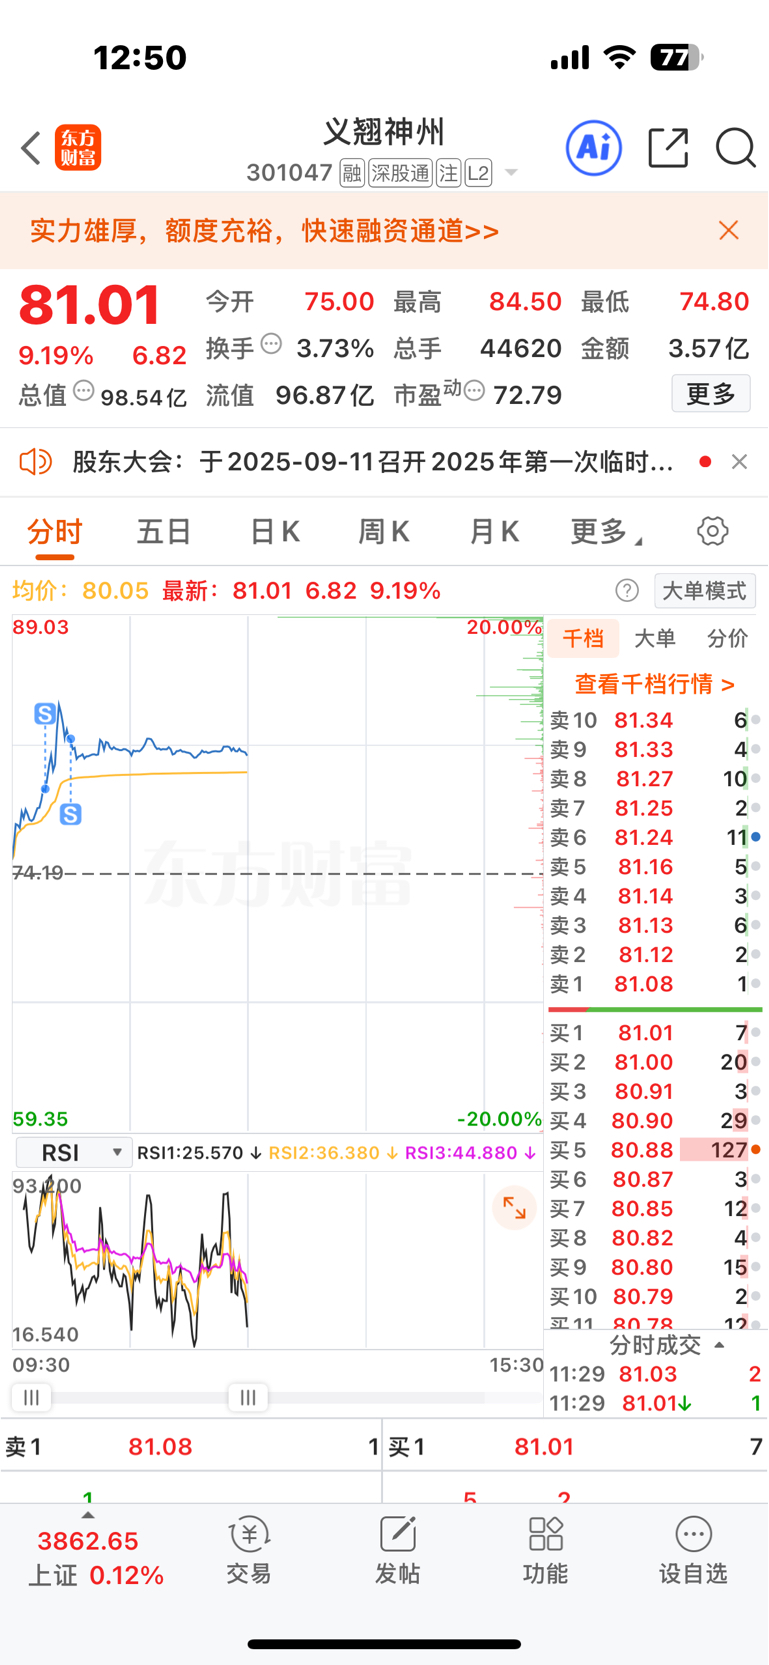Tap the 东方财富 orange logo
769x1665 pixels.
coord(78,148)
